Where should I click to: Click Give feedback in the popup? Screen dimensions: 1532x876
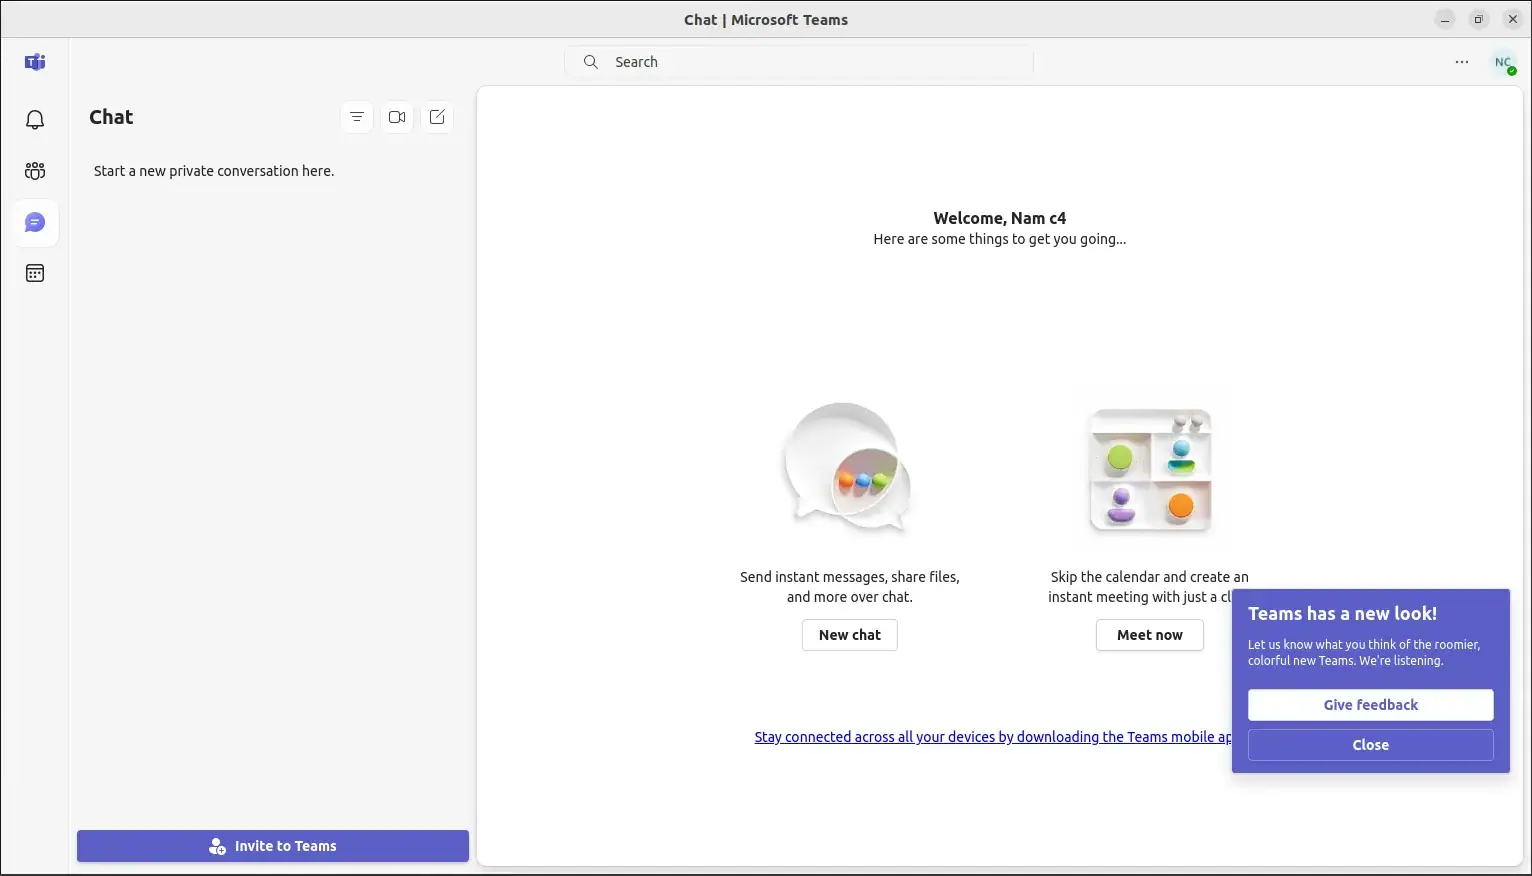pyautogui.click(x=1370, y=705)
